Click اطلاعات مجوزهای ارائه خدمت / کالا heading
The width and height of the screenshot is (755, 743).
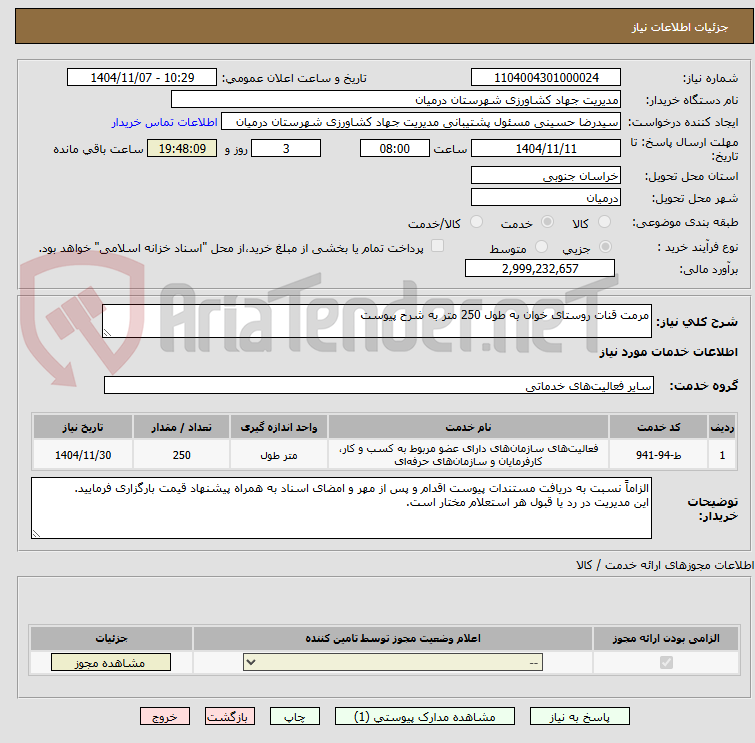click(x=665, y=565)
